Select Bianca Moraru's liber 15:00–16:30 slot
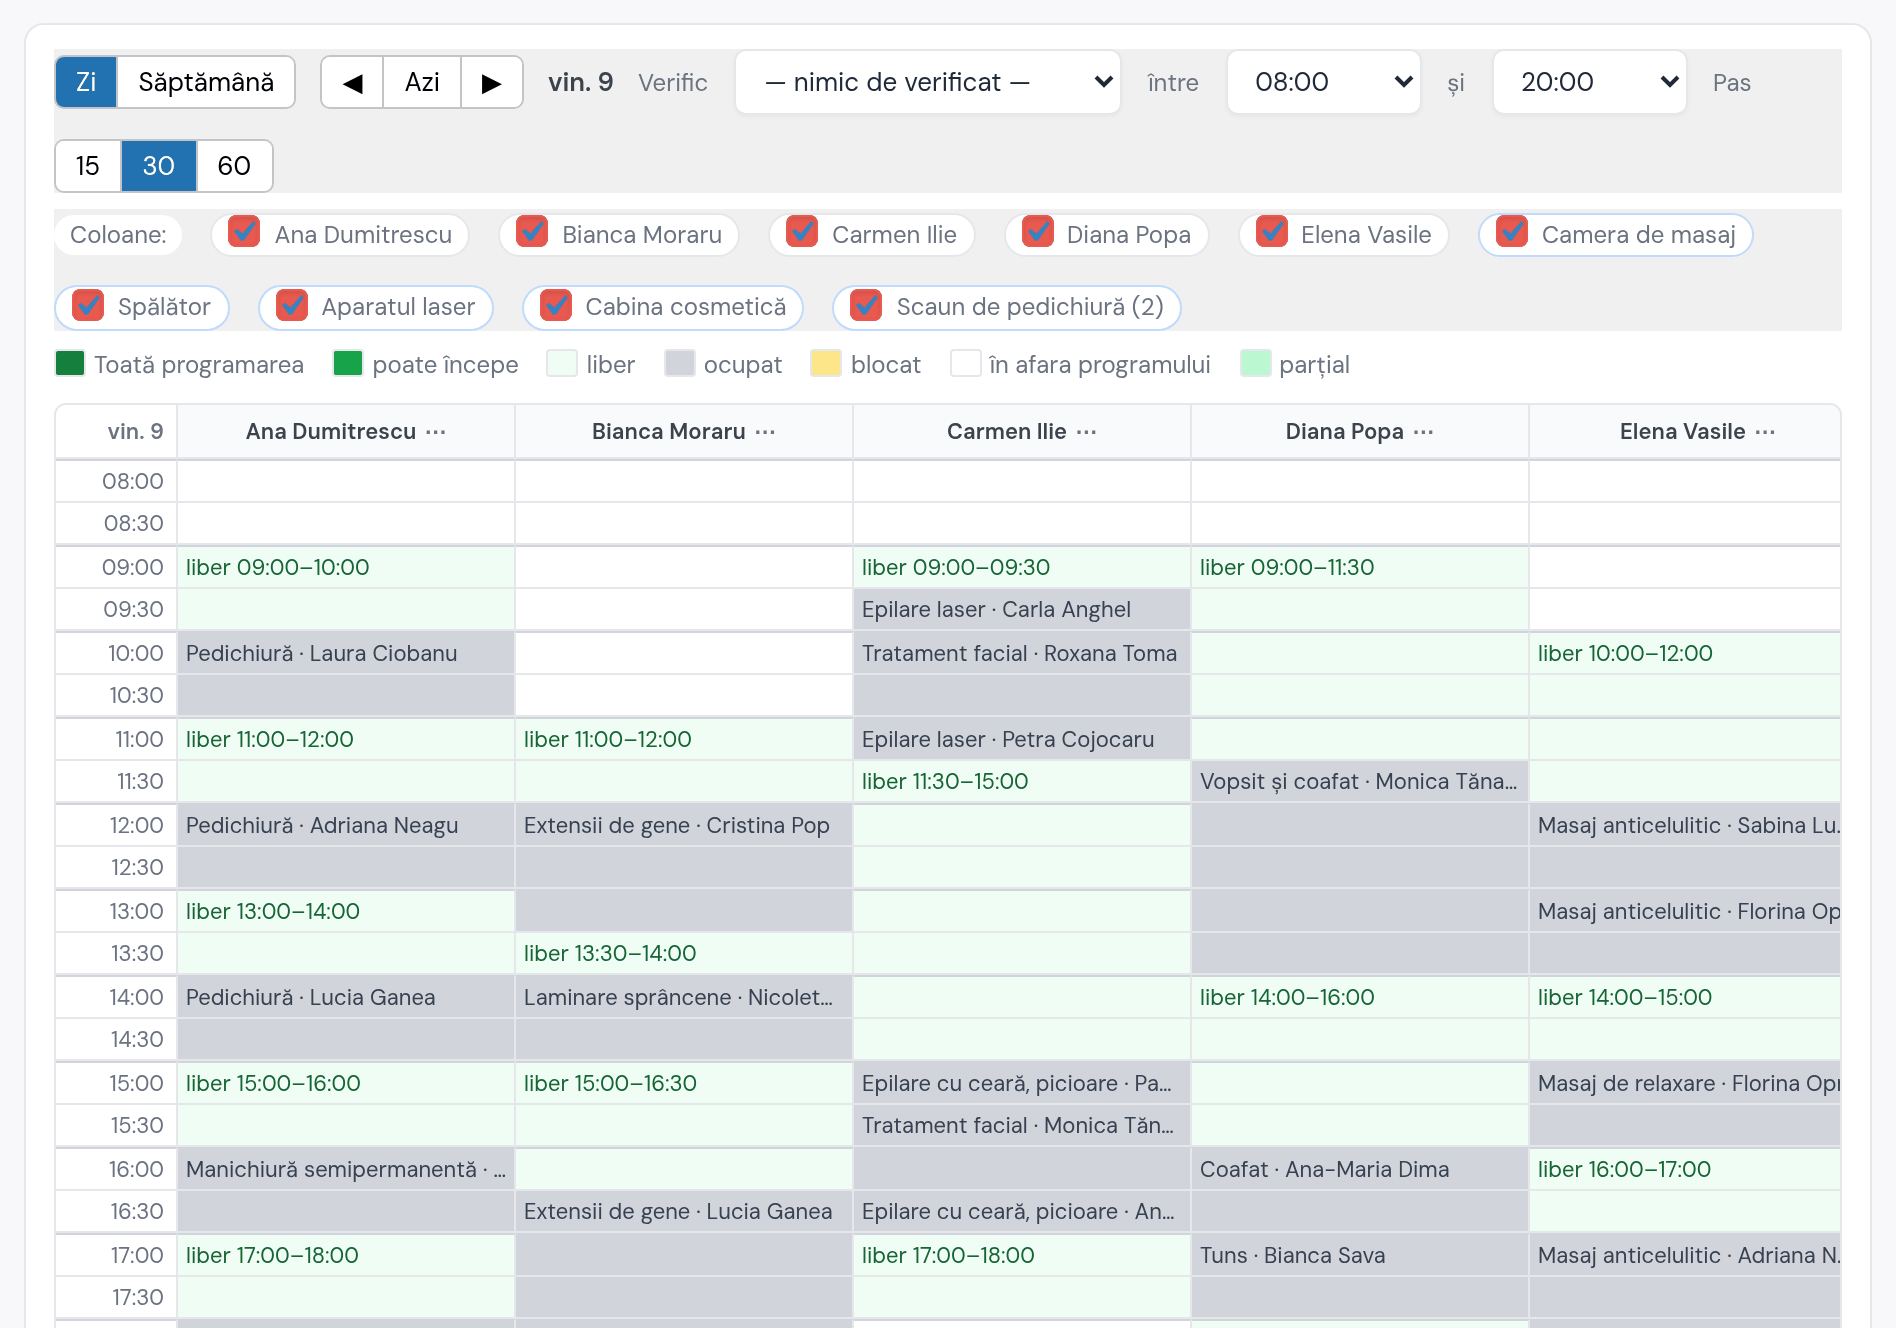This screenshot has width=1896, height=1328. coord(684,1083)
